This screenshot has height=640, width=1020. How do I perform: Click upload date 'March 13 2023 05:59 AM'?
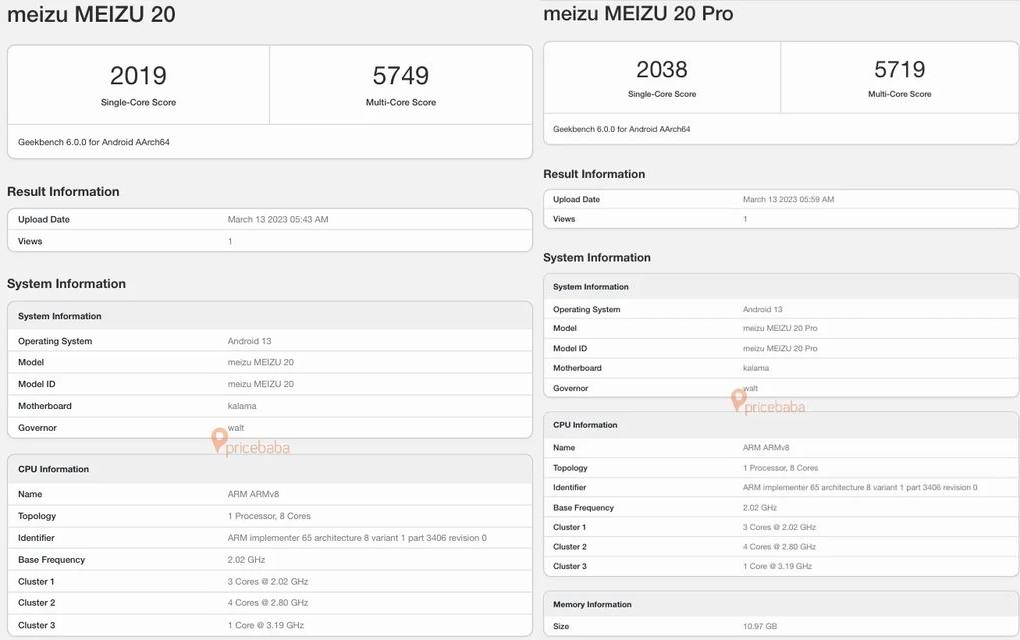click(788, 200)
